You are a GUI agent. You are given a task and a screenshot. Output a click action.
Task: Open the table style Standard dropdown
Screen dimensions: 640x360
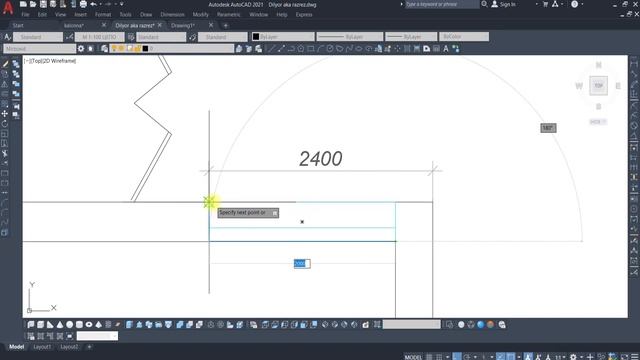(x=161, y=37)
